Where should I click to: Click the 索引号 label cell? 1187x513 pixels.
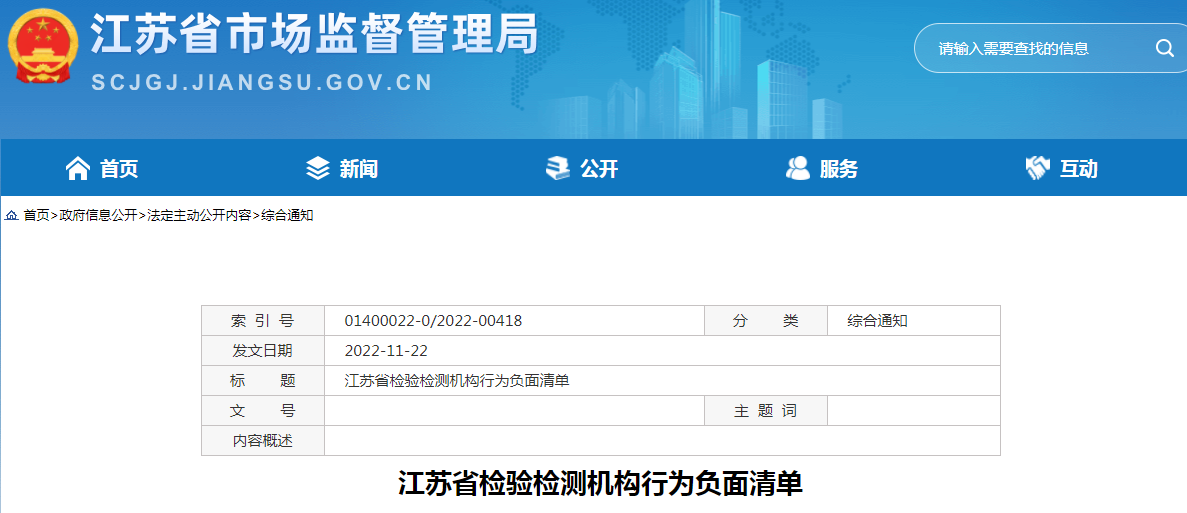click(263, 321)
